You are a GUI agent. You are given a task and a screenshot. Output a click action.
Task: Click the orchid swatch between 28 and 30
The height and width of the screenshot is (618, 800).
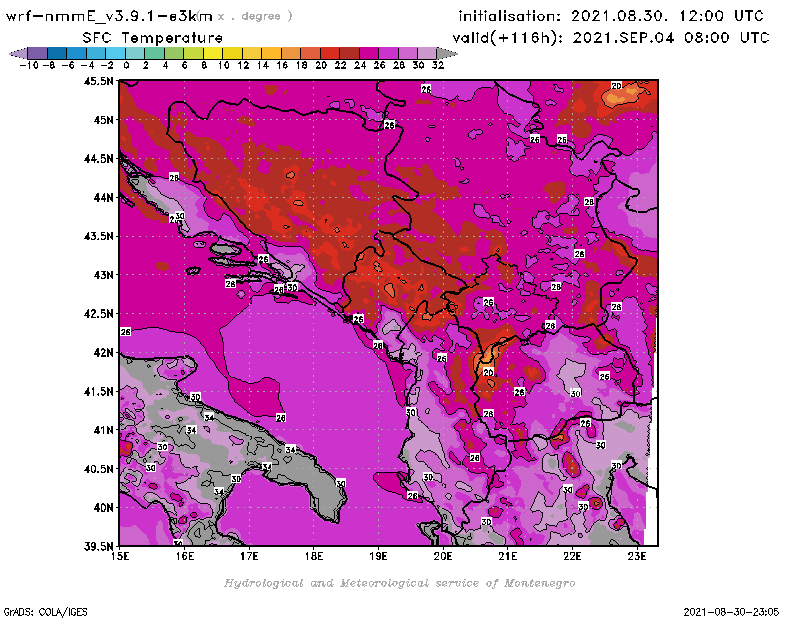click(x=408, y=54)
